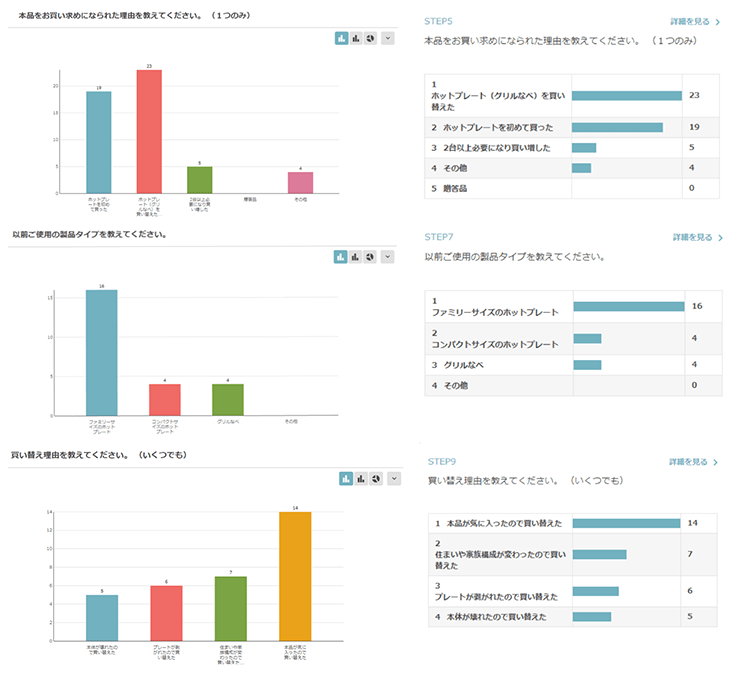
Task: Click the tall blue bar labeled 16
Action: (101, 352)
